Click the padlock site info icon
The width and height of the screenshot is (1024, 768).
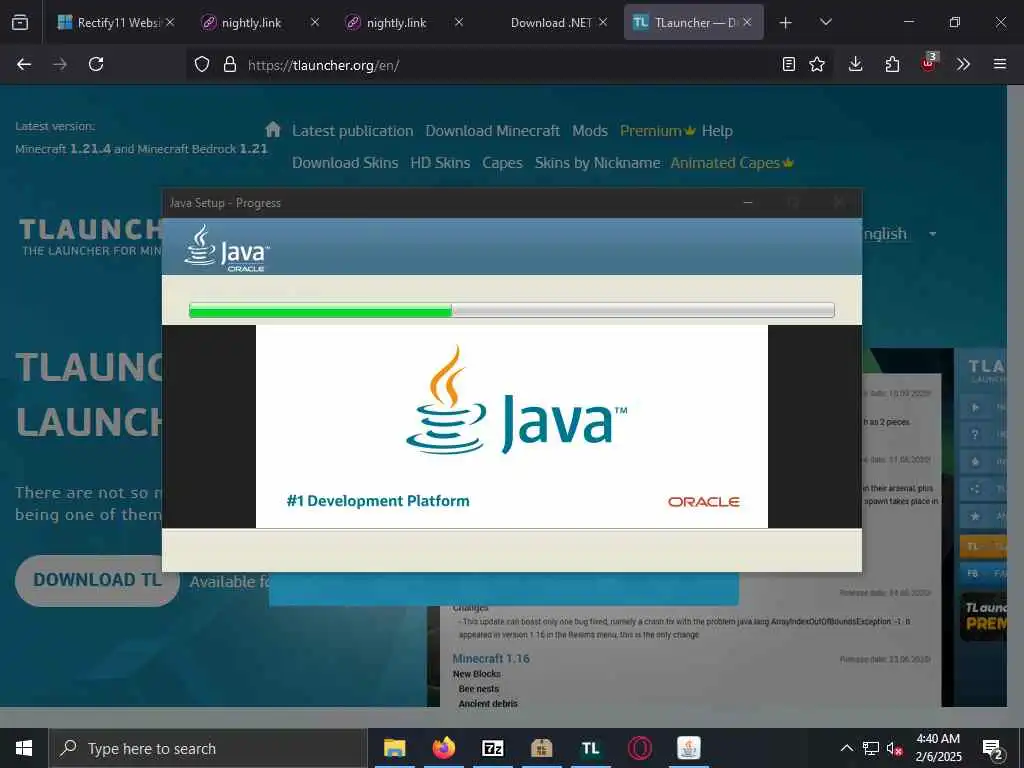pyautogui.click(x=229, y=64)
